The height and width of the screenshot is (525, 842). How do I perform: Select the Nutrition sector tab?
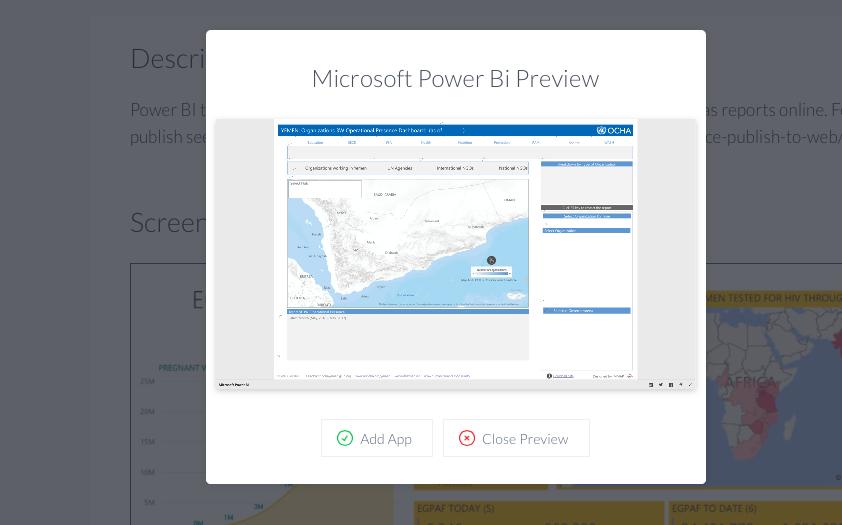464,143
